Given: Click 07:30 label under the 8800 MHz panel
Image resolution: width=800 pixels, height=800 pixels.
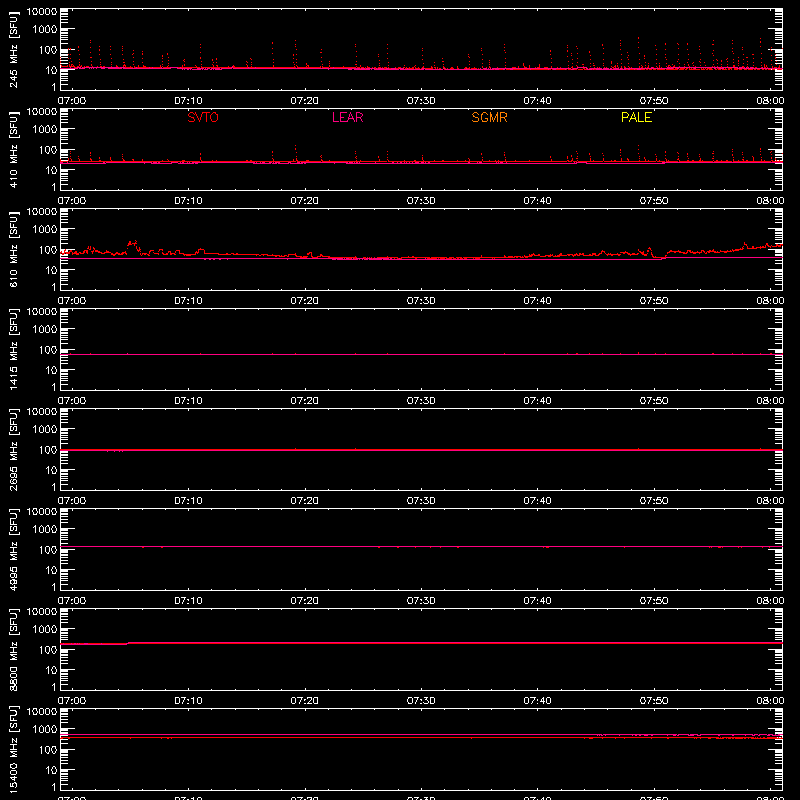Looking at the screenshot, I should pos(421,701).
